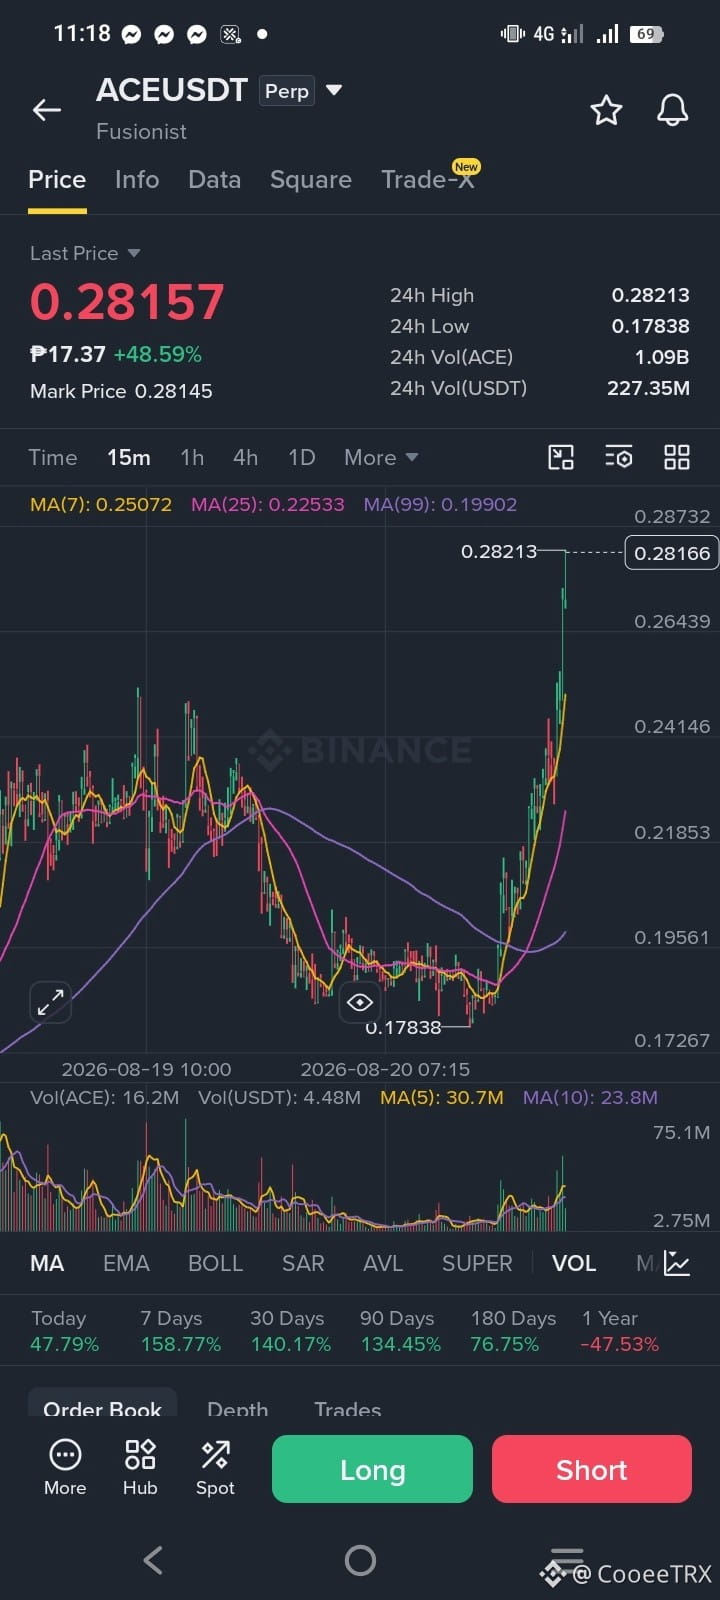The height and width of the screenshot is (1600, 720).
Task: Open the Trade-X tab
Action: (428, 179)
